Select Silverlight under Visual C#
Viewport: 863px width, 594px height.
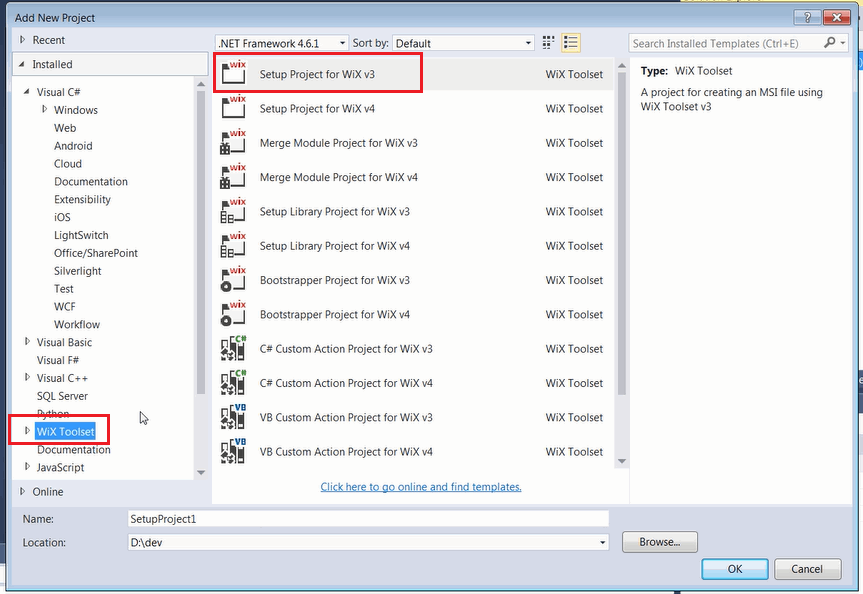pyautogui.click(x=78, y=271)
